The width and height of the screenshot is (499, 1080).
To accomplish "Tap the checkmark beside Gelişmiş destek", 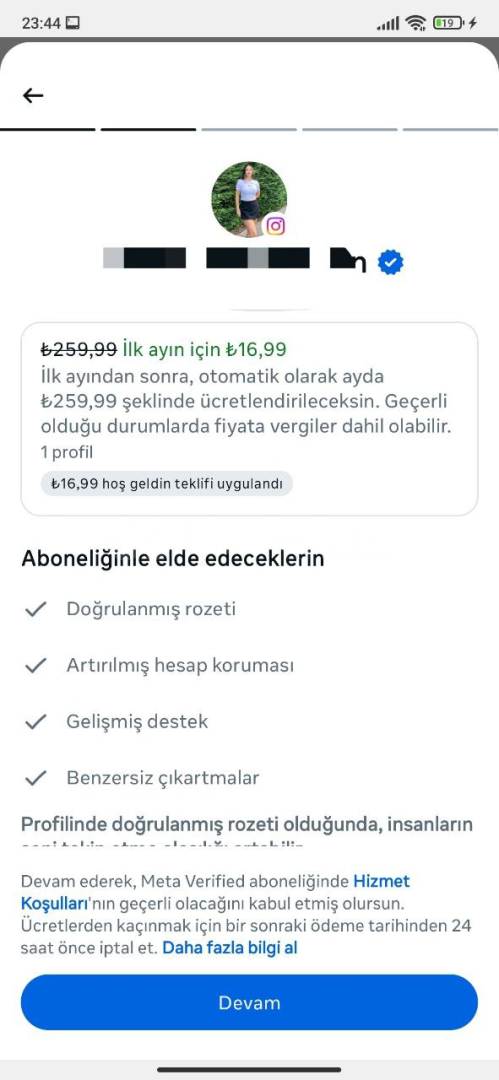I will click(35, 722).
